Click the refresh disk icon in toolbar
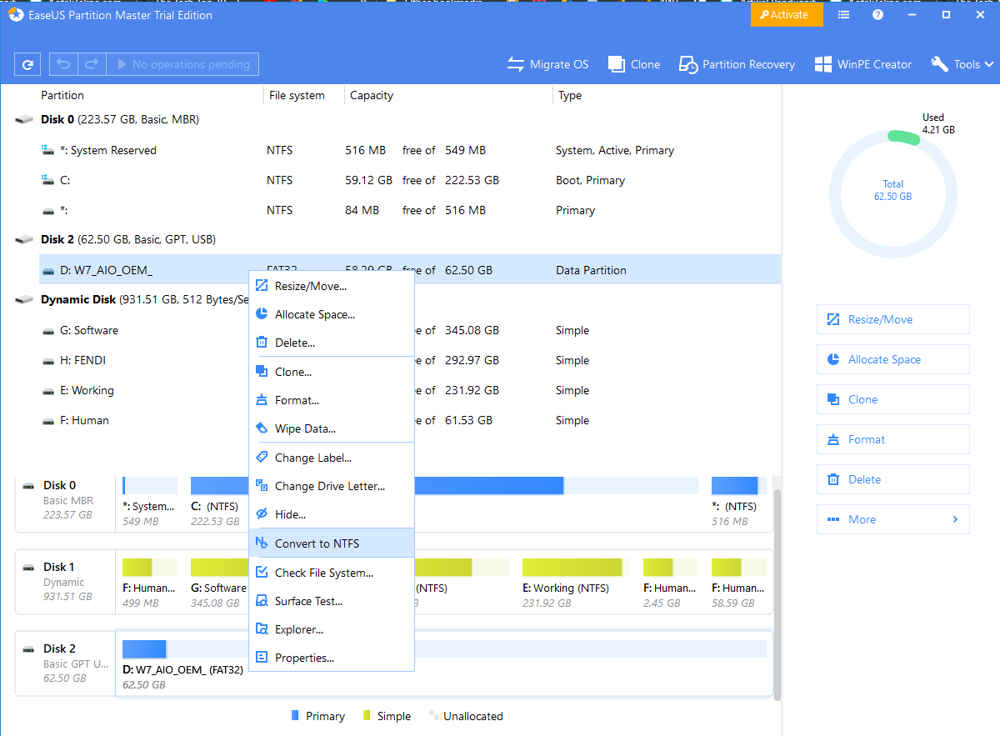This screenshot has width=1000, height=736. pyautogui.click(x=27, y=64)
